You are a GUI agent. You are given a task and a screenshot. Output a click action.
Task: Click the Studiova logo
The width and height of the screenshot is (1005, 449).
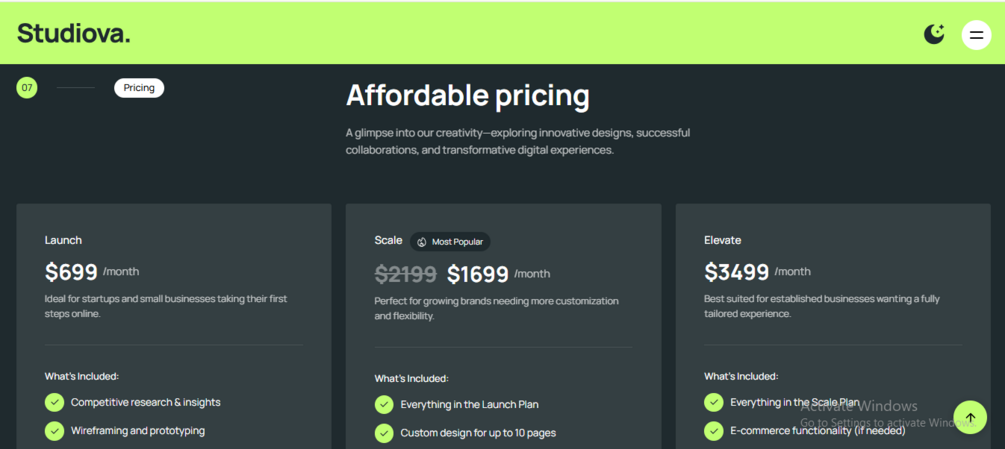click(x=74, y=34)
